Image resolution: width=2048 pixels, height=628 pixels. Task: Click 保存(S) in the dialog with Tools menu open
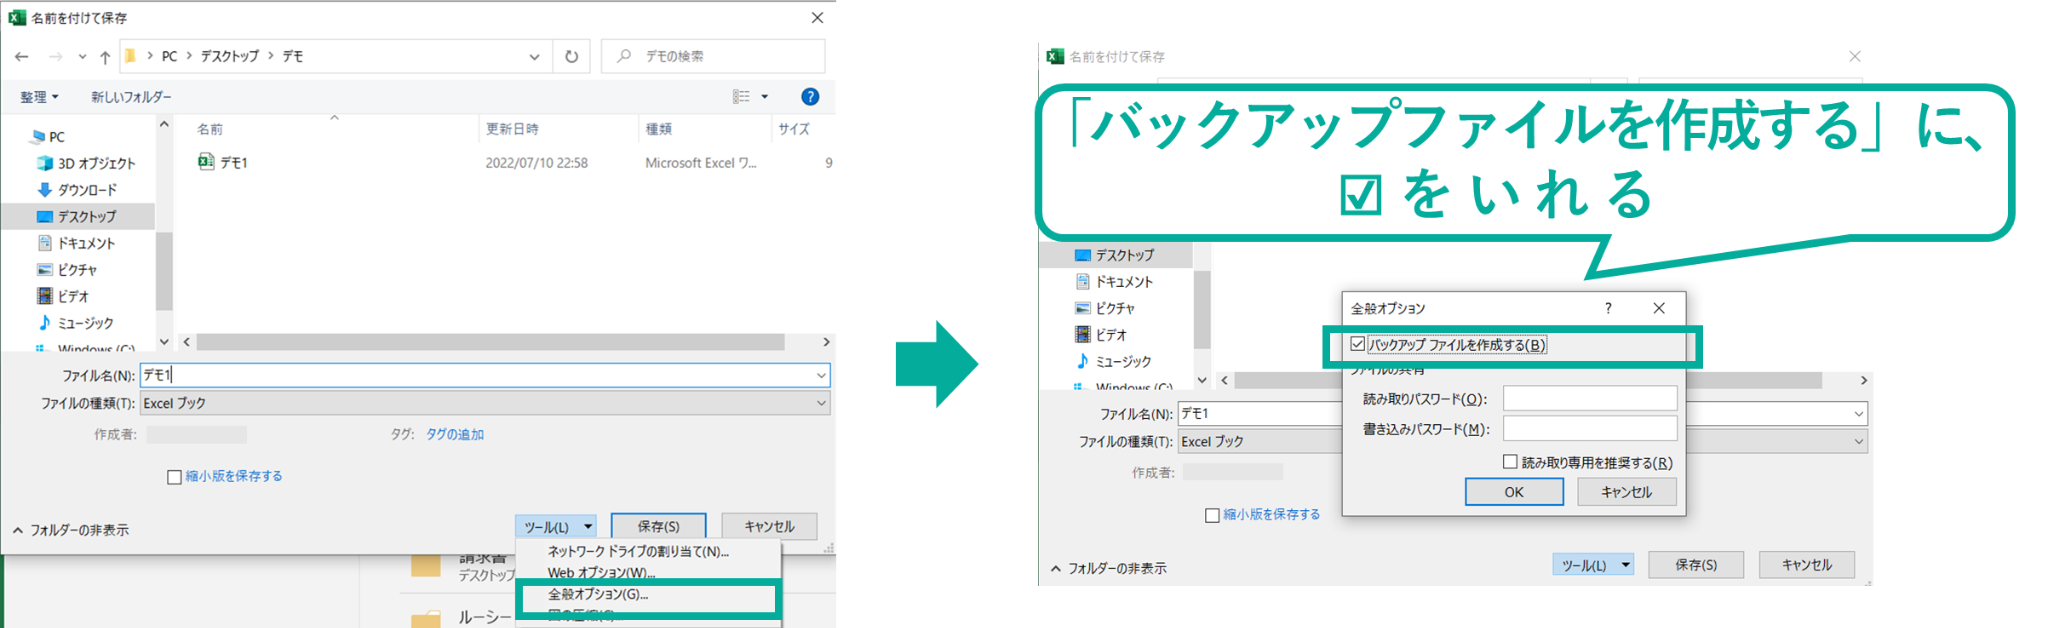[658, 526]
